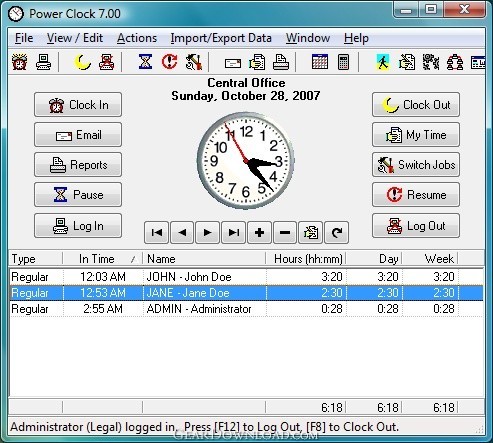Click the refresh arrow button
Screen dimensions: 493x443
pos(337,232)
